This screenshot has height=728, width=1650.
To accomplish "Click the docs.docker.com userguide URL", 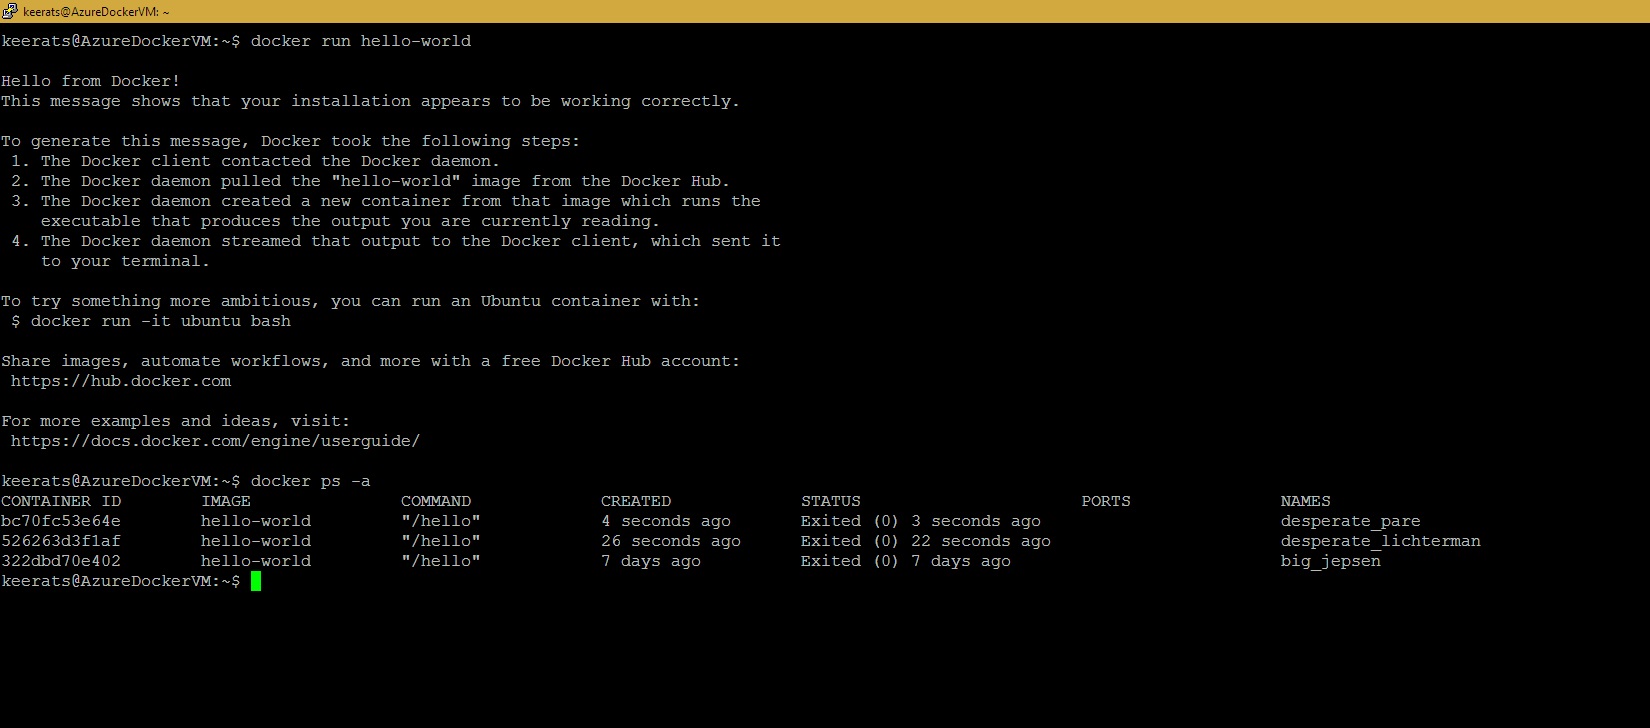I will tap(216, 441).
